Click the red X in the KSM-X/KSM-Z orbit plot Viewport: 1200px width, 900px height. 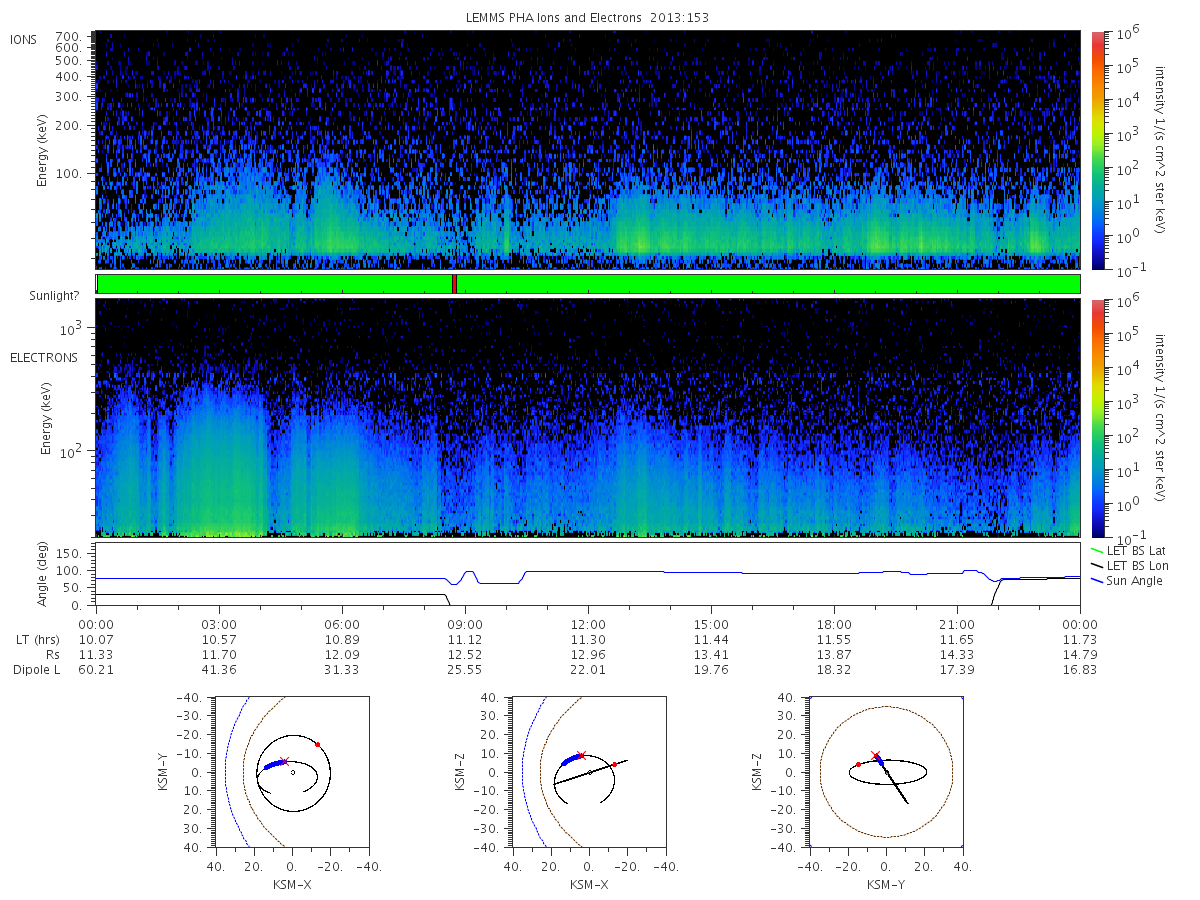pos(581,755)
